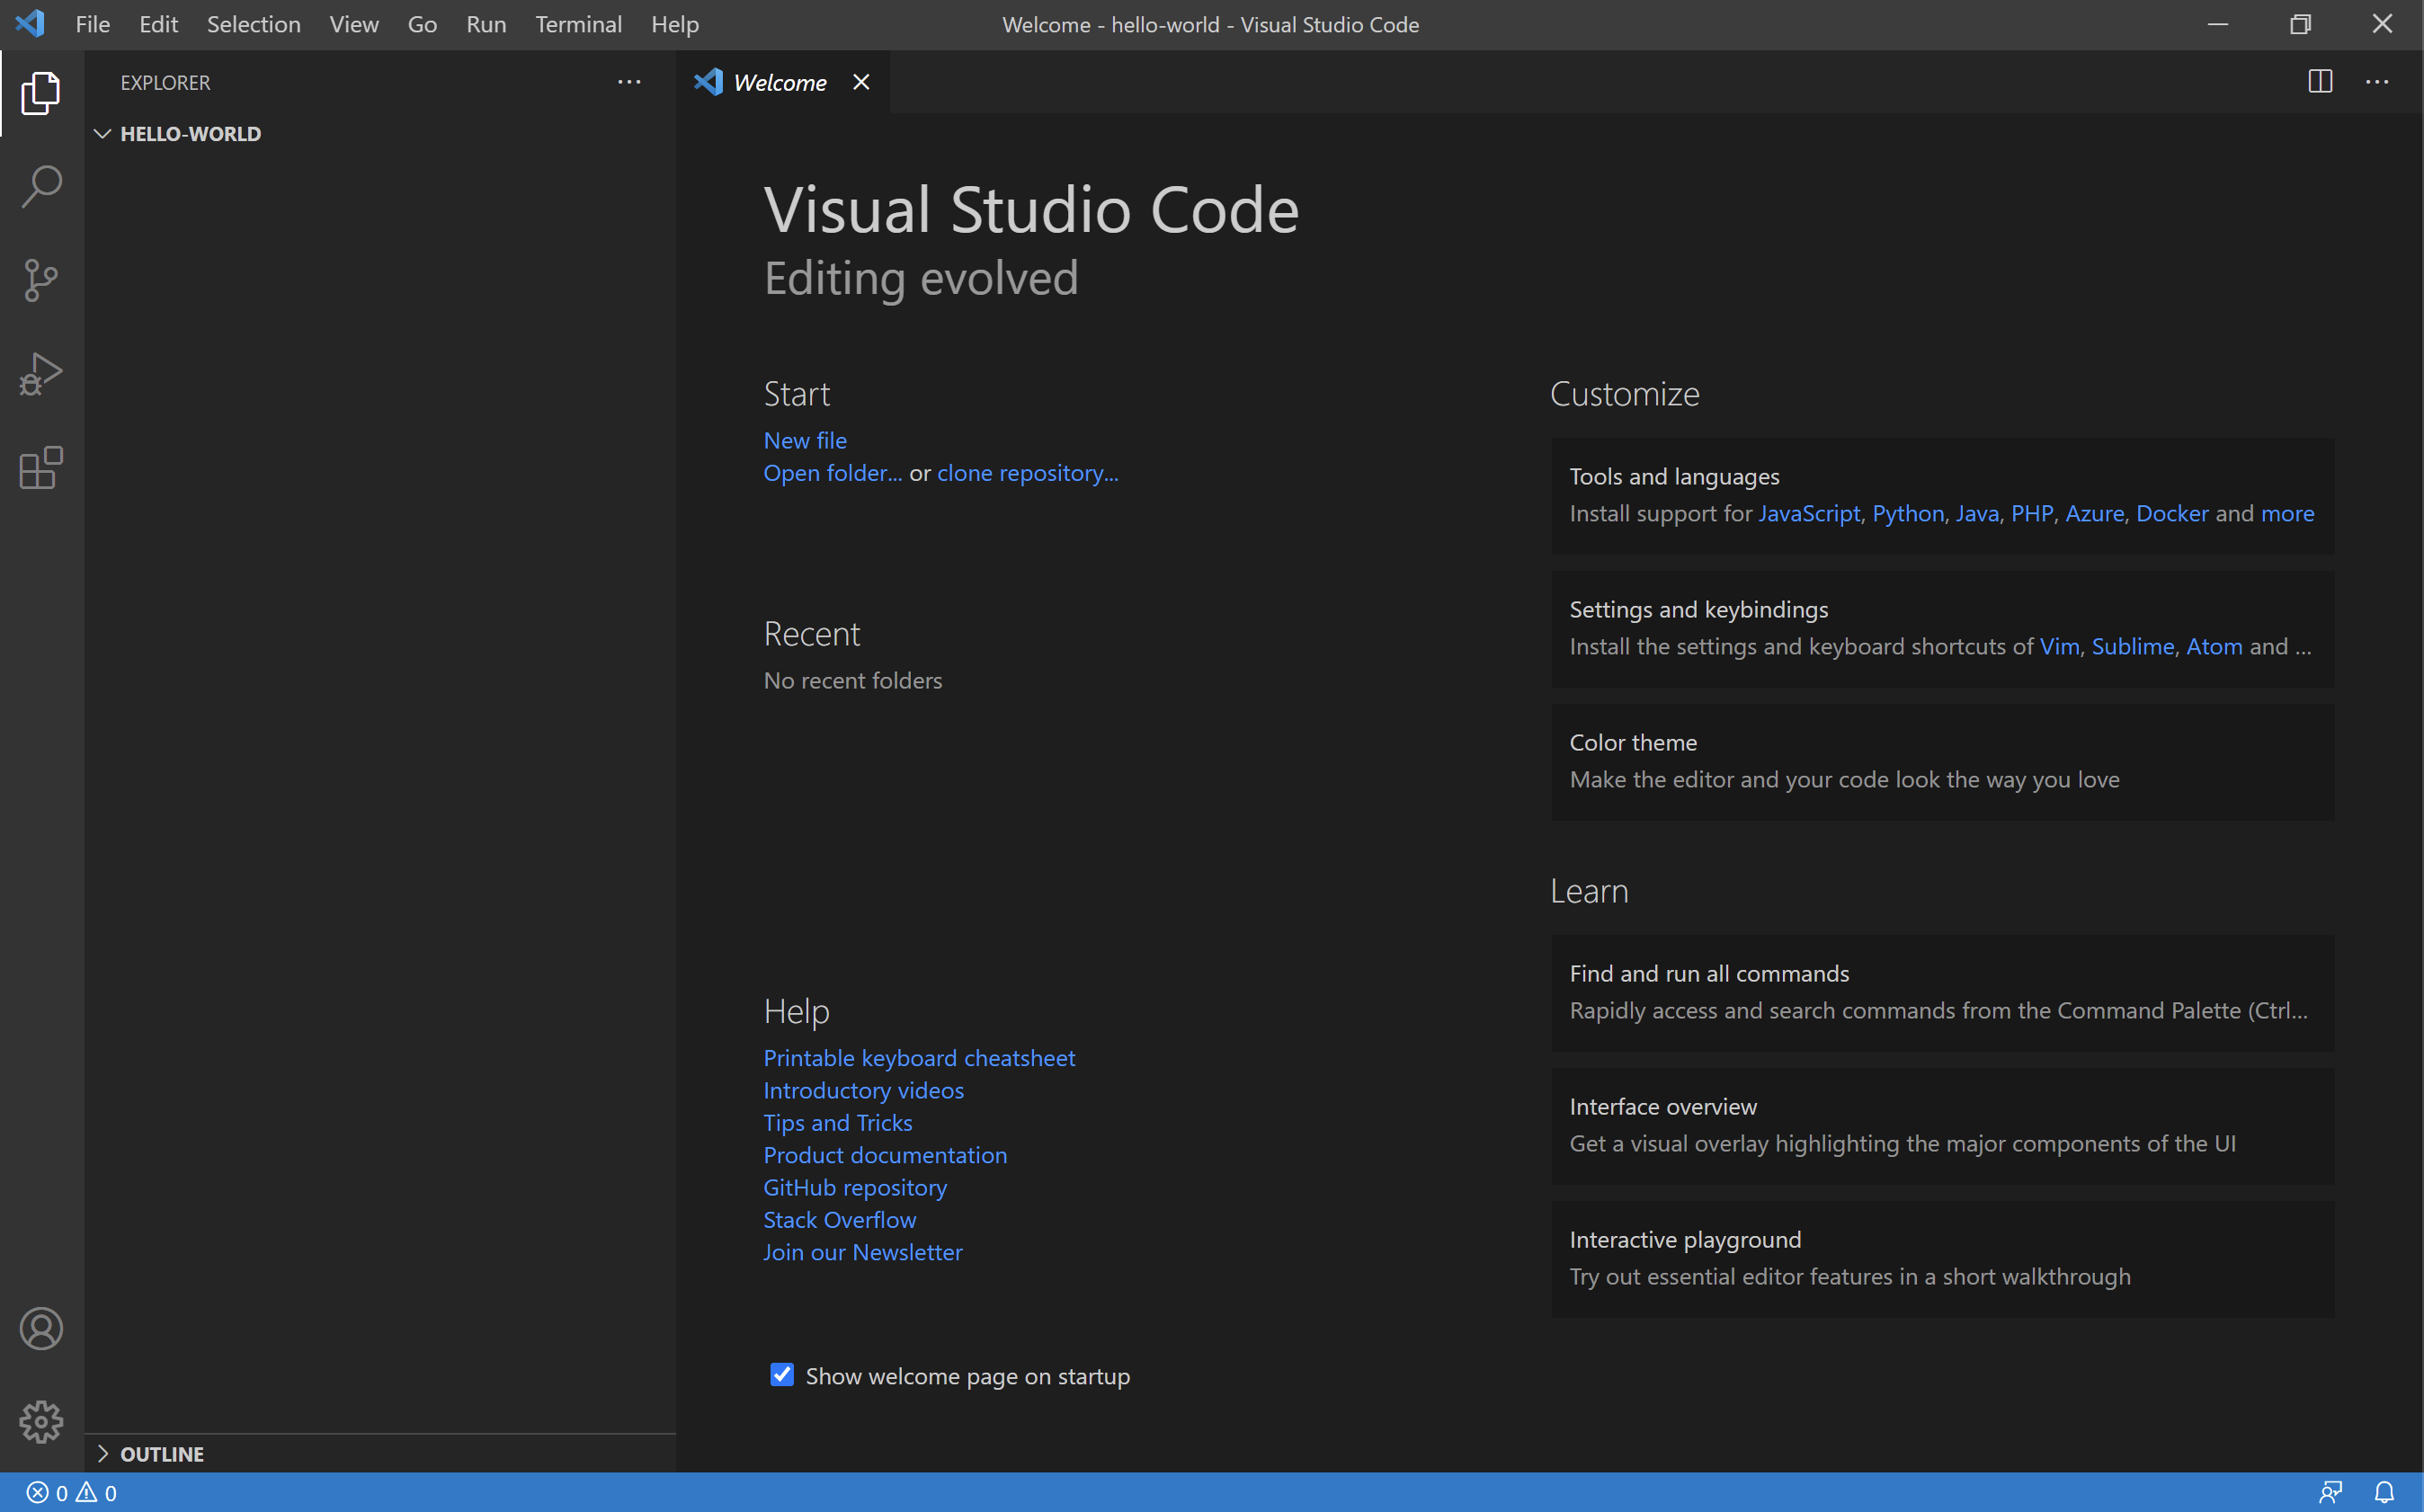The height and width of the screenshot is (1512, 2424).
Task: Click the feedback icon in status bar
Action: (2330, 1492)
